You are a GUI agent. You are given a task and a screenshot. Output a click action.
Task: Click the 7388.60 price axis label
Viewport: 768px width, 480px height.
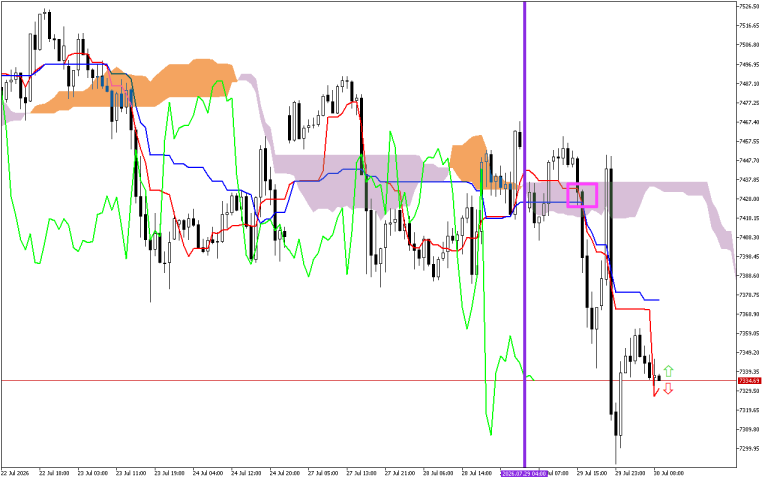click(x=749, y=276)
